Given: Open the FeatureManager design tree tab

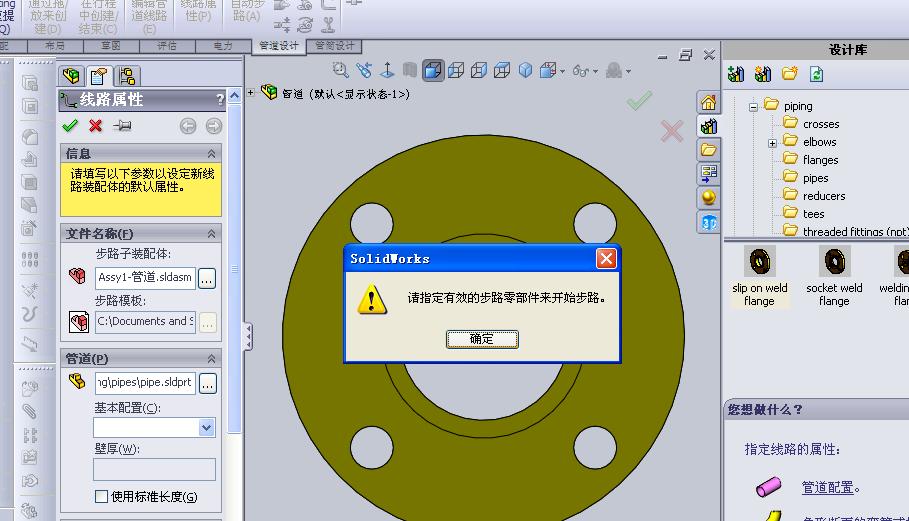Looking at the screenshot, I should 71,76.
